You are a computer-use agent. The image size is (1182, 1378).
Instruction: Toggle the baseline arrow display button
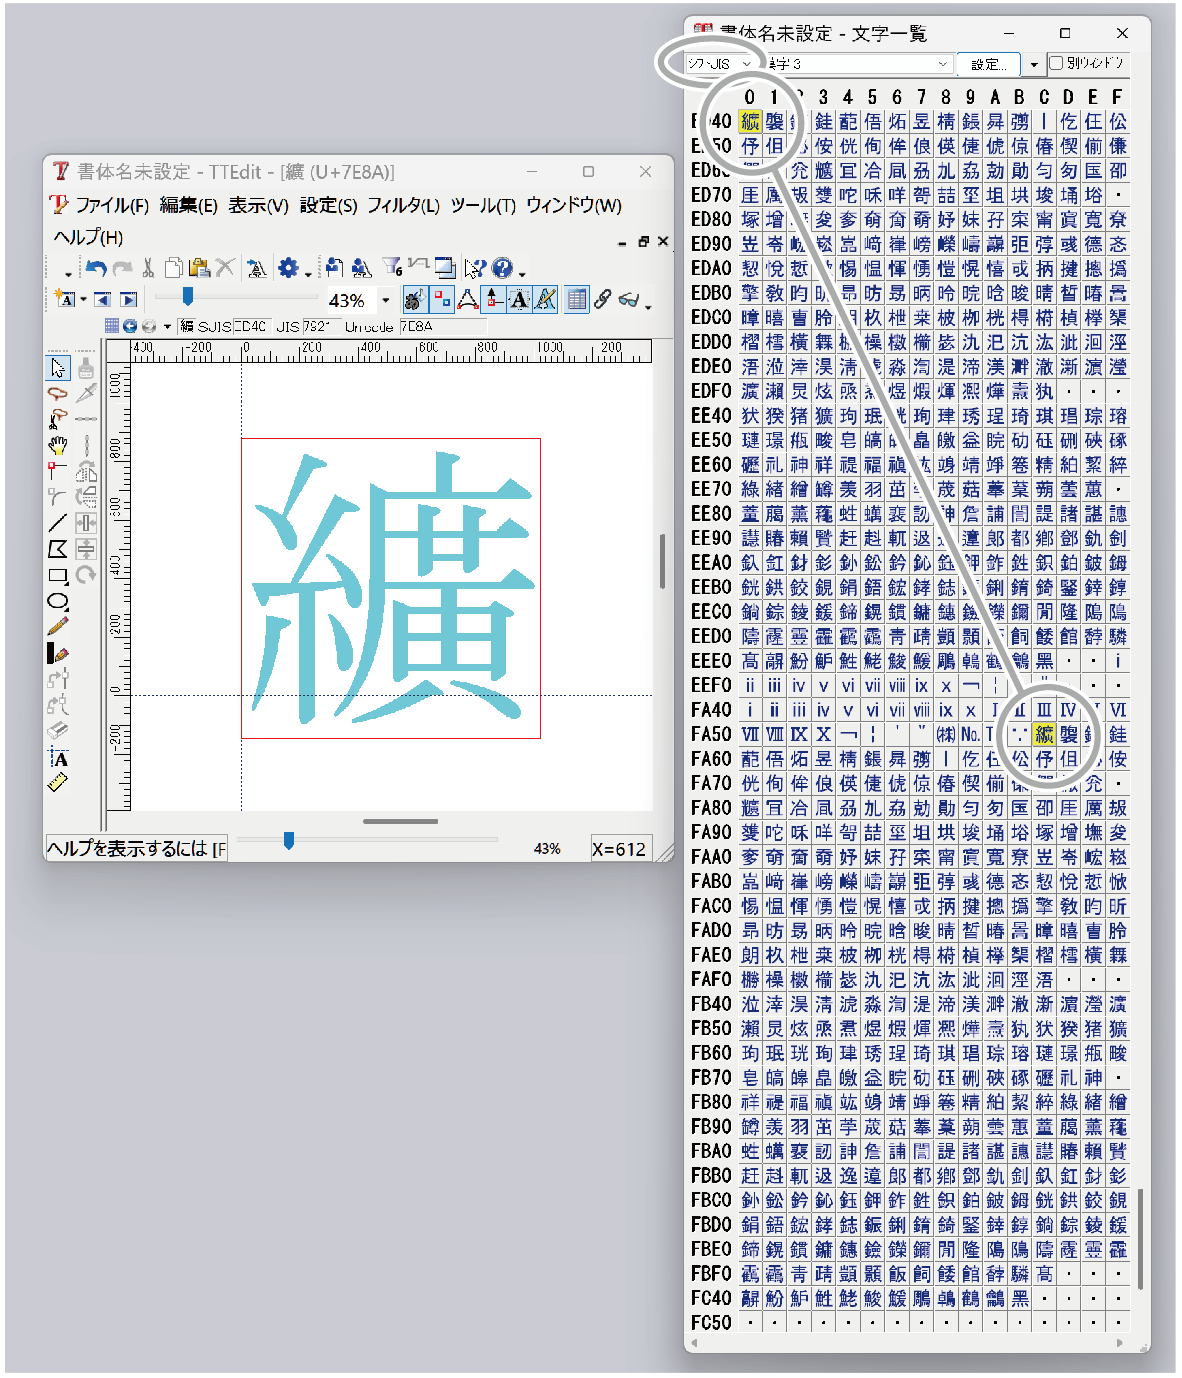click(493, 299)
